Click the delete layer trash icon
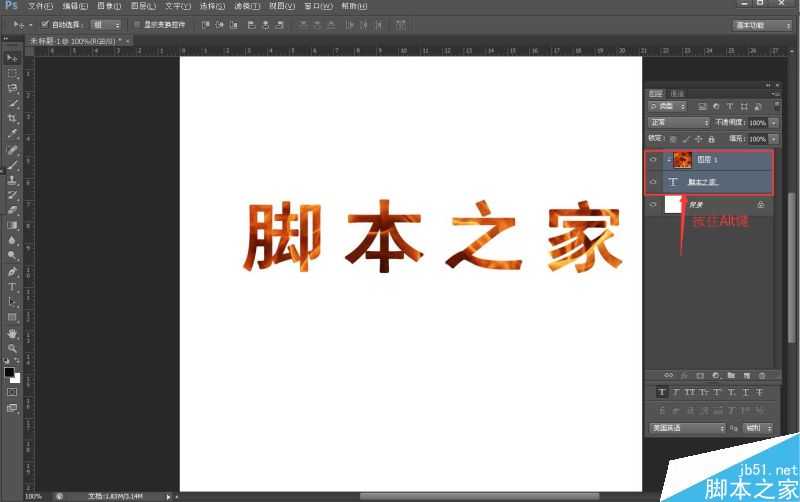This screenshot has height=502, width=800. [760, 374]
